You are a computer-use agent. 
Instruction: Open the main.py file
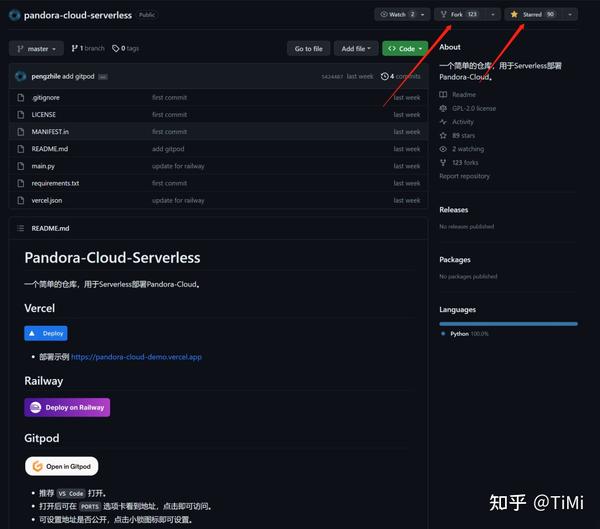pos(43,166)
